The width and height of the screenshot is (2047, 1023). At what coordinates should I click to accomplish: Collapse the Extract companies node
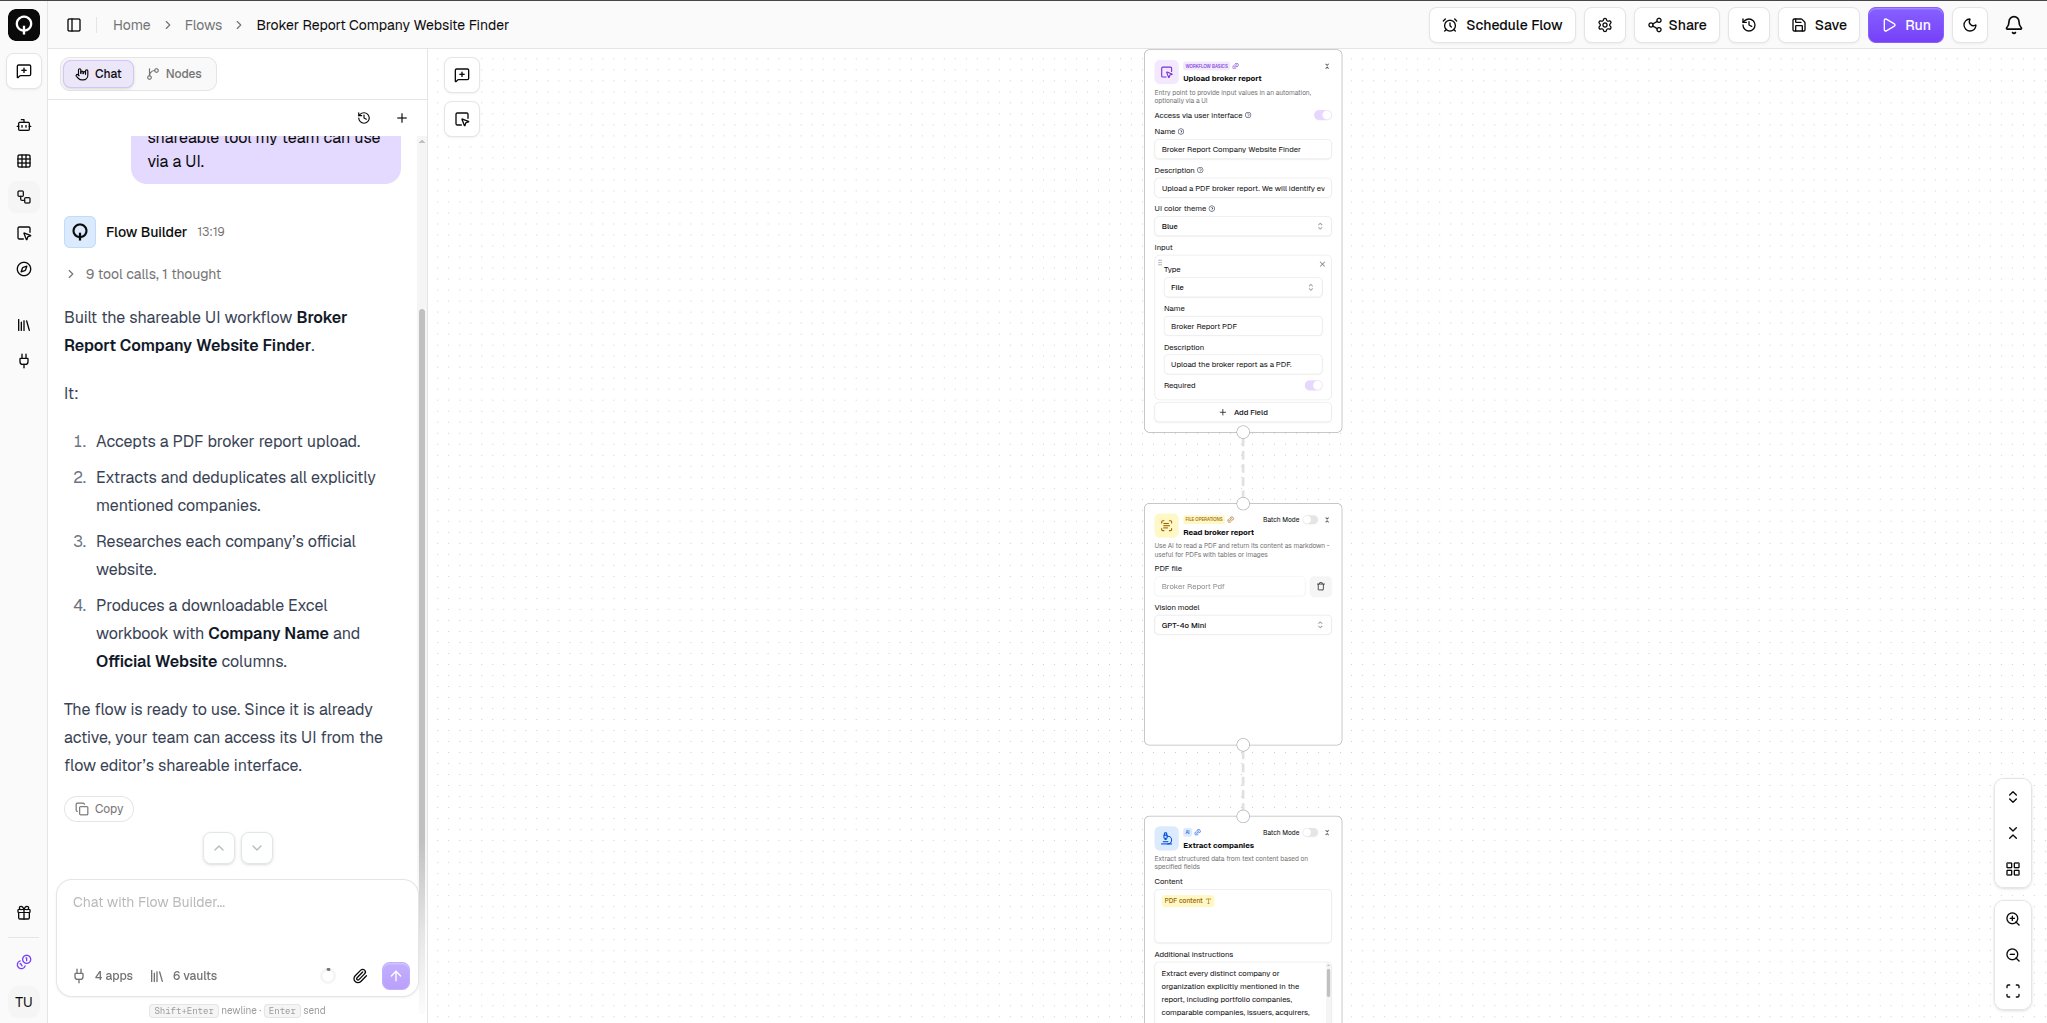[1327, 833]
